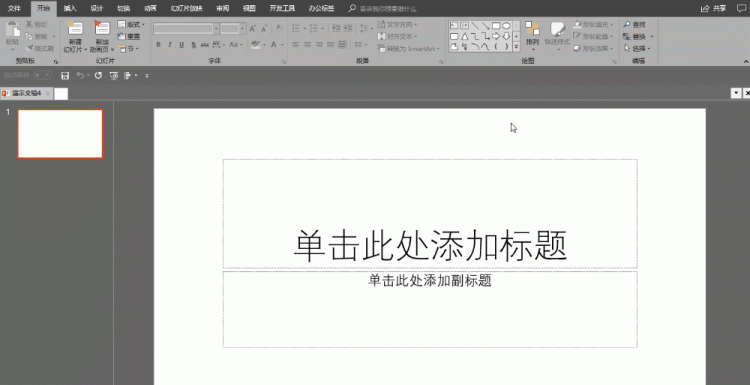750x385 pixels.
Task: Click the New Slide (新建幻灯片) icon
Action: pos(75,28)
